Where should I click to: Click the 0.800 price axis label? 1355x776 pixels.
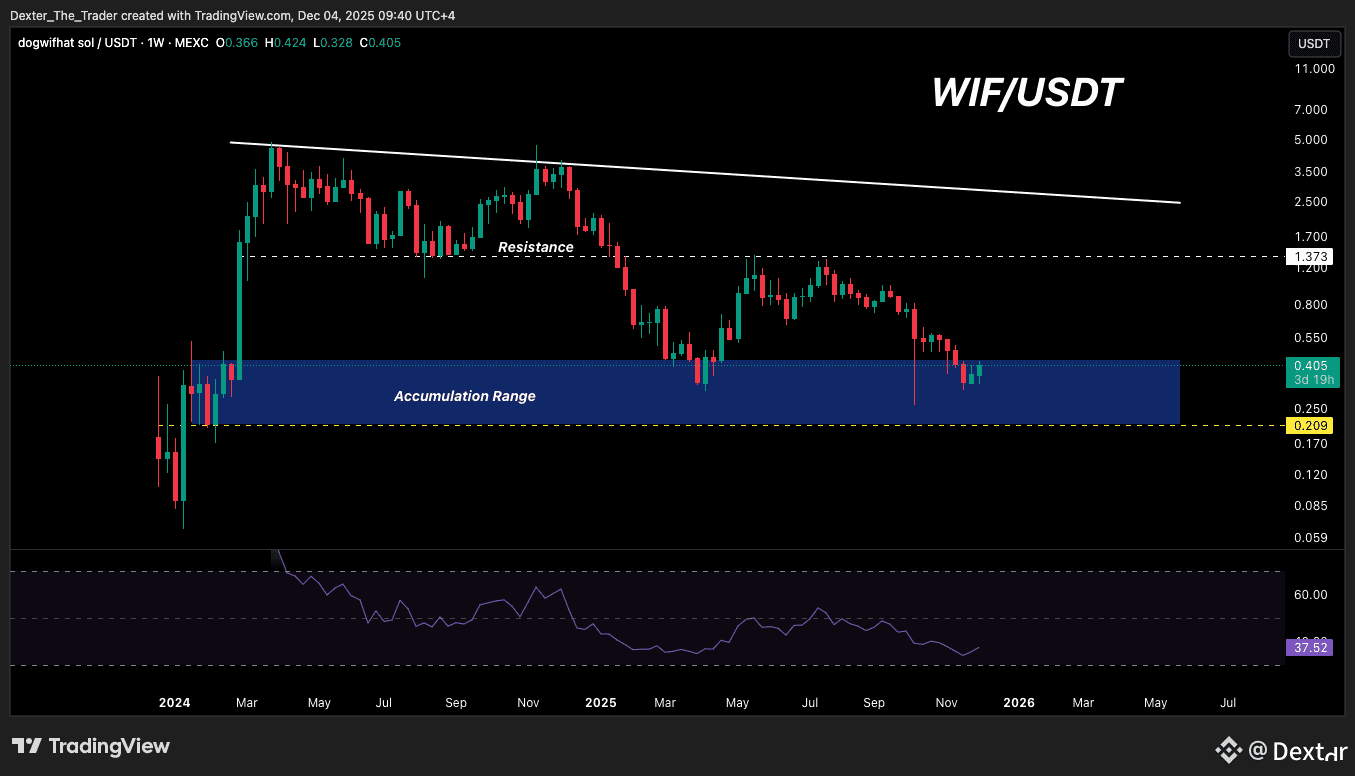(x=1311, y=305)
